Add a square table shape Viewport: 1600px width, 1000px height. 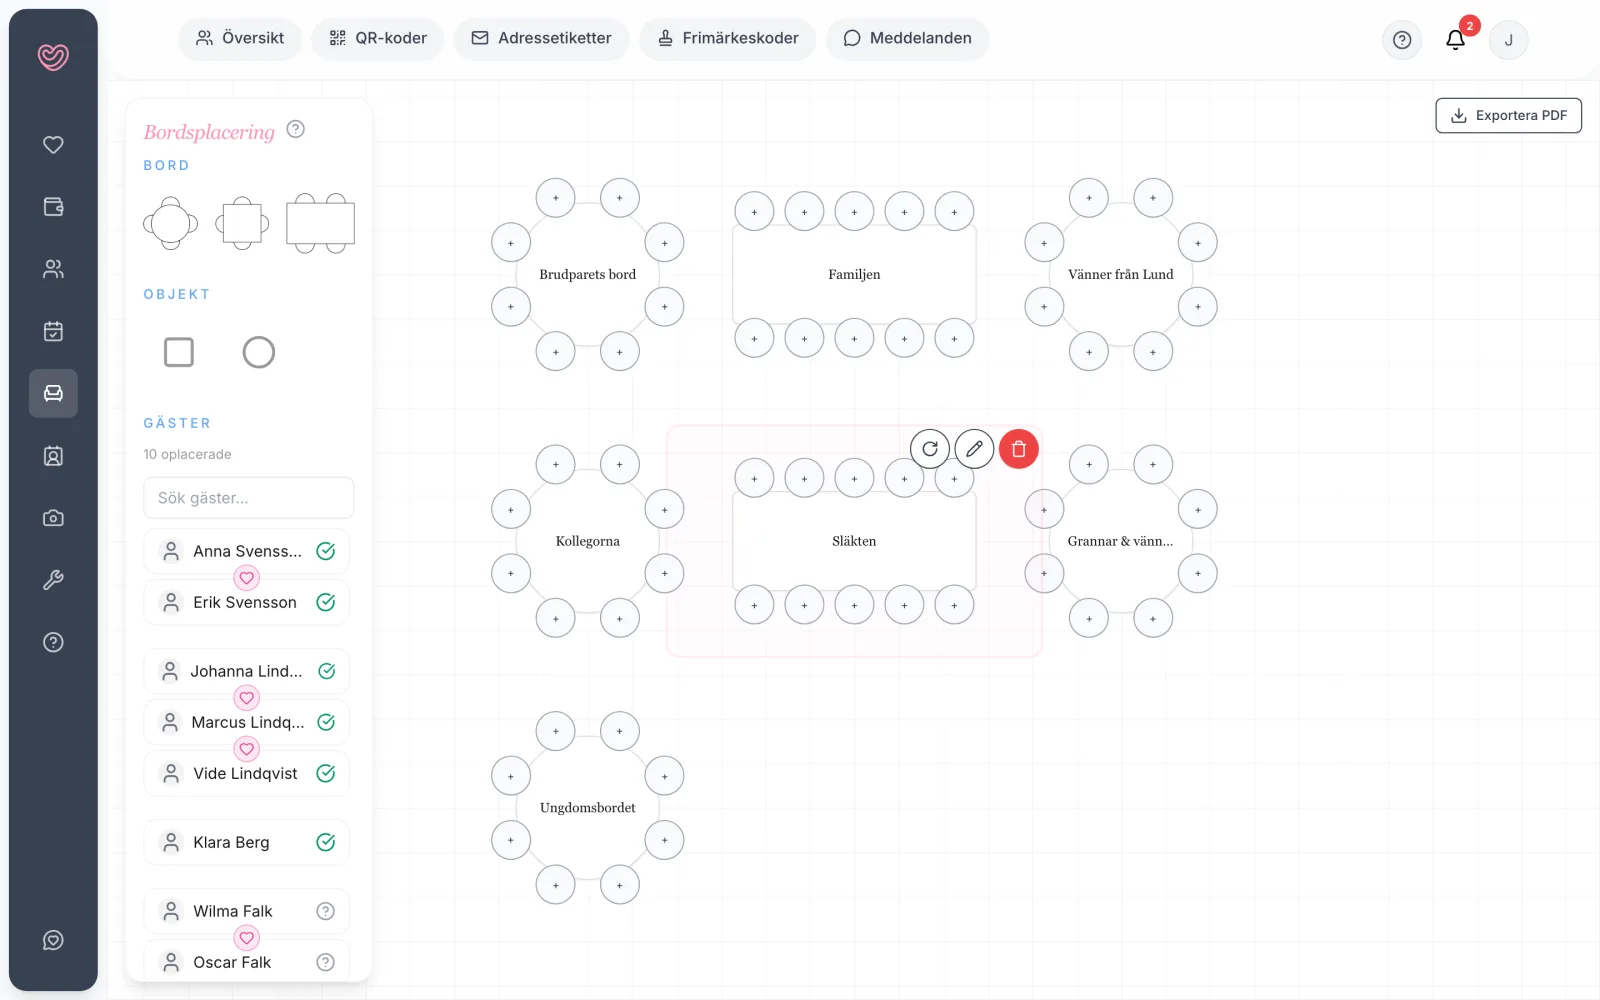[242, 223]
